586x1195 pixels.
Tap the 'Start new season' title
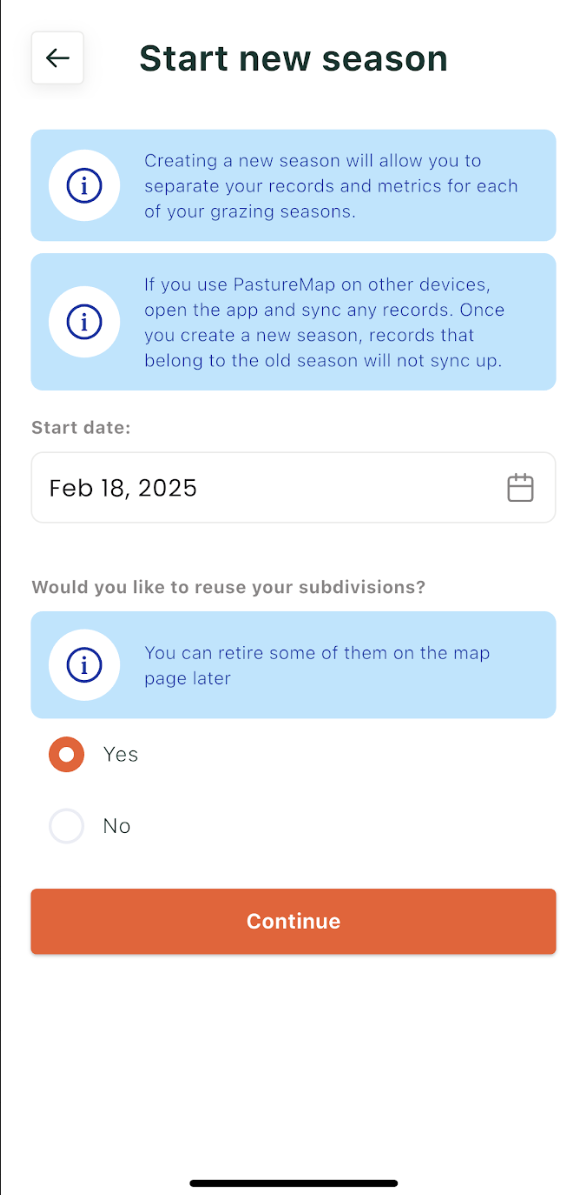click(293, 59)
